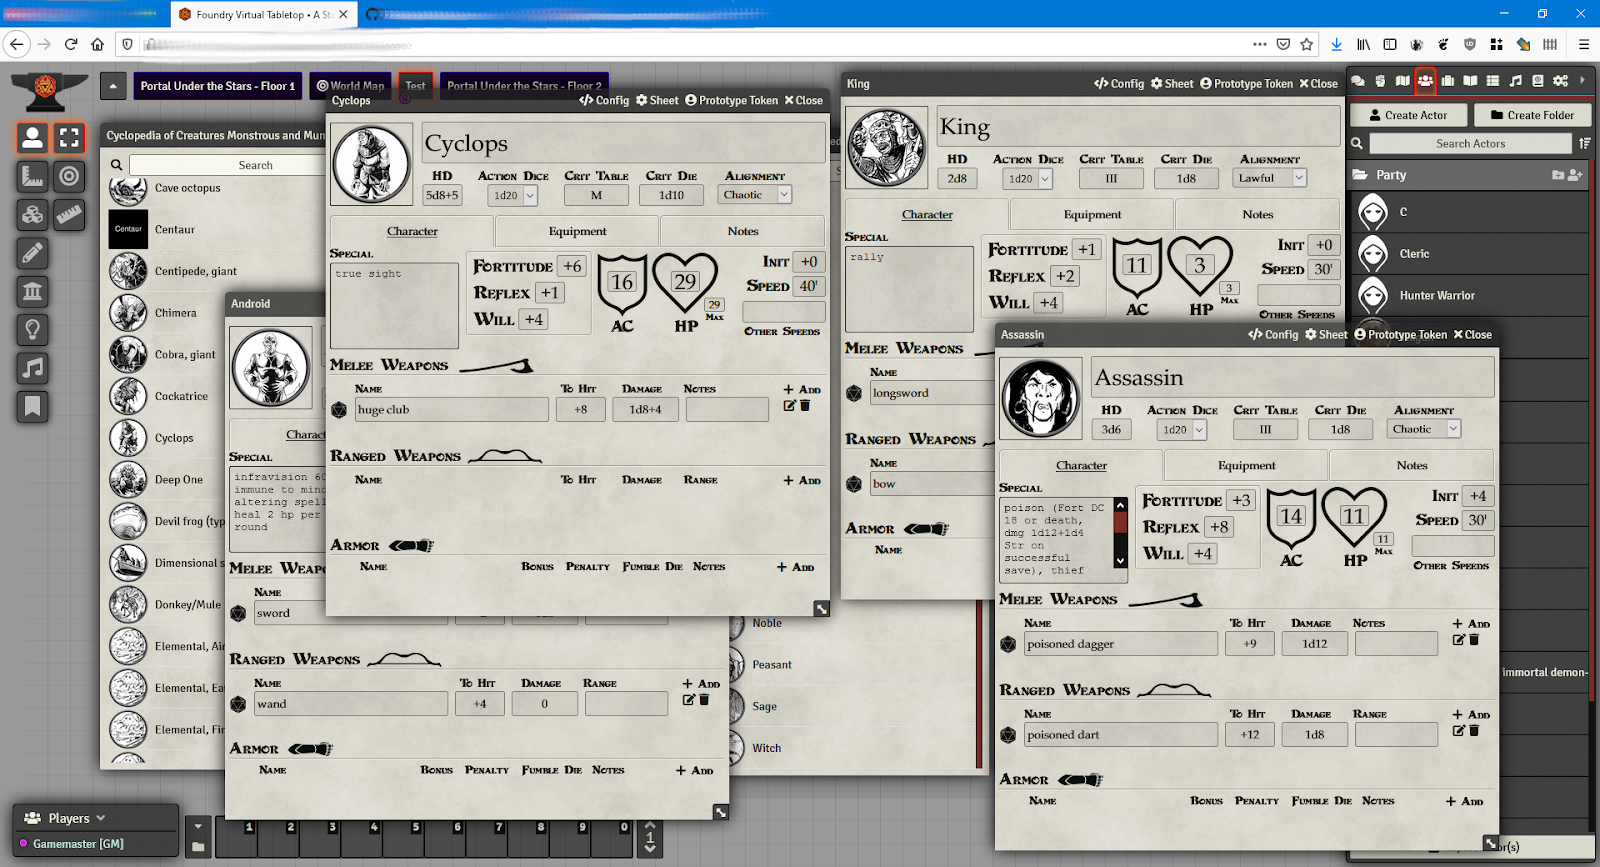Delete the Cyclops huge club weapon
1600x867 pixels.
(x=805, y=405)
